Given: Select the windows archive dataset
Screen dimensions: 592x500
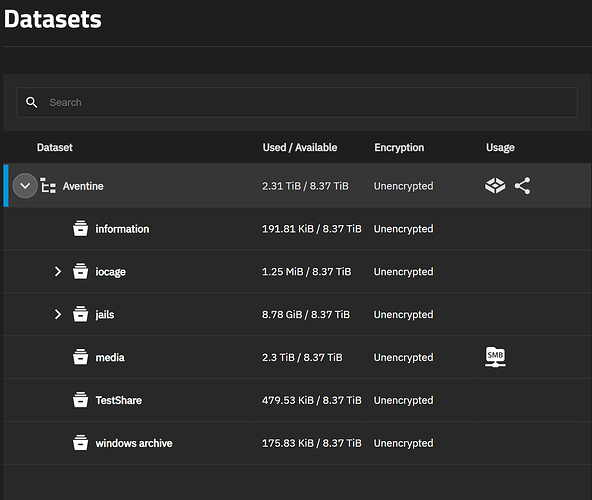Looking at the screenshot, I should (134, 443).
